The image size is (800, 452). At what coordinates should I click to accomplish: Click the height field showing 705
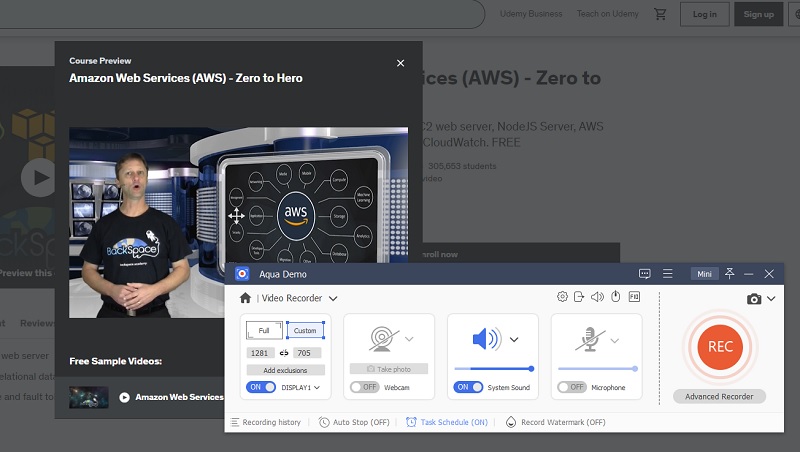pyautogui.click(x=306, y=353)
